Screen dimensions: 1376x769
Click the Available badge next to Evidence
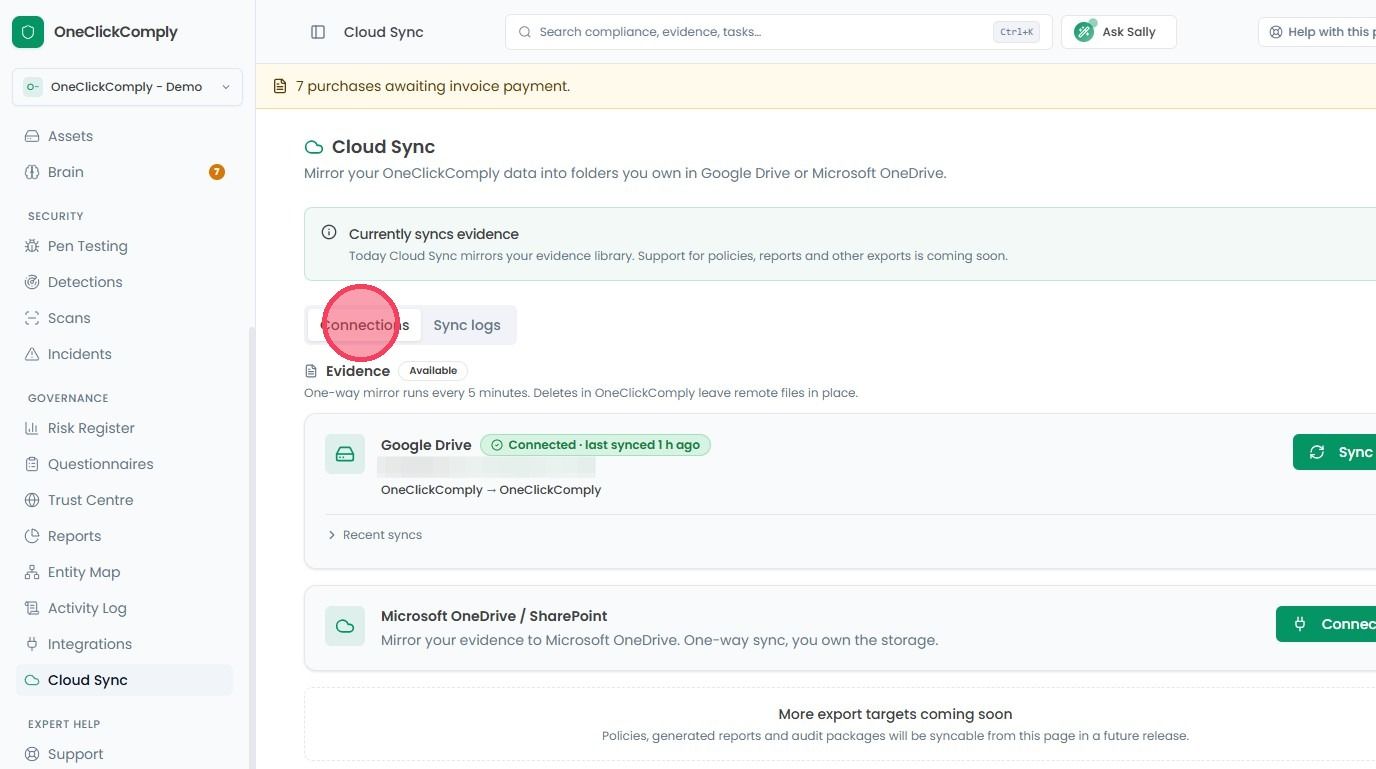click(x=433, y=371)
